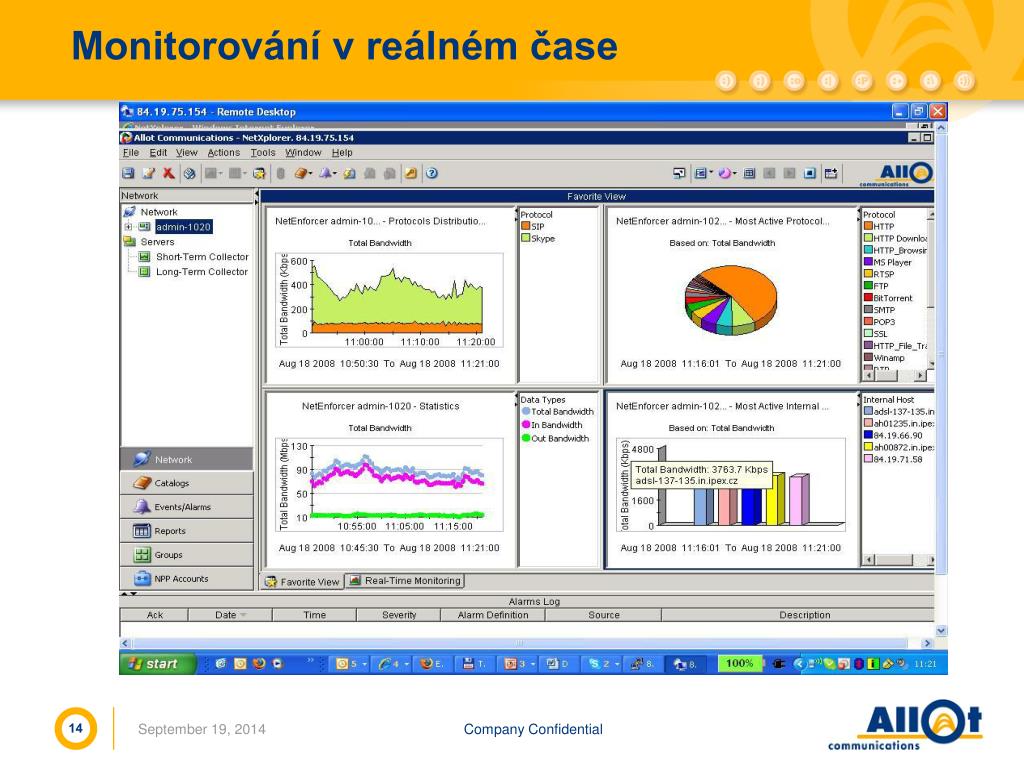
Task: Open the Help menu
Action: 342,153
